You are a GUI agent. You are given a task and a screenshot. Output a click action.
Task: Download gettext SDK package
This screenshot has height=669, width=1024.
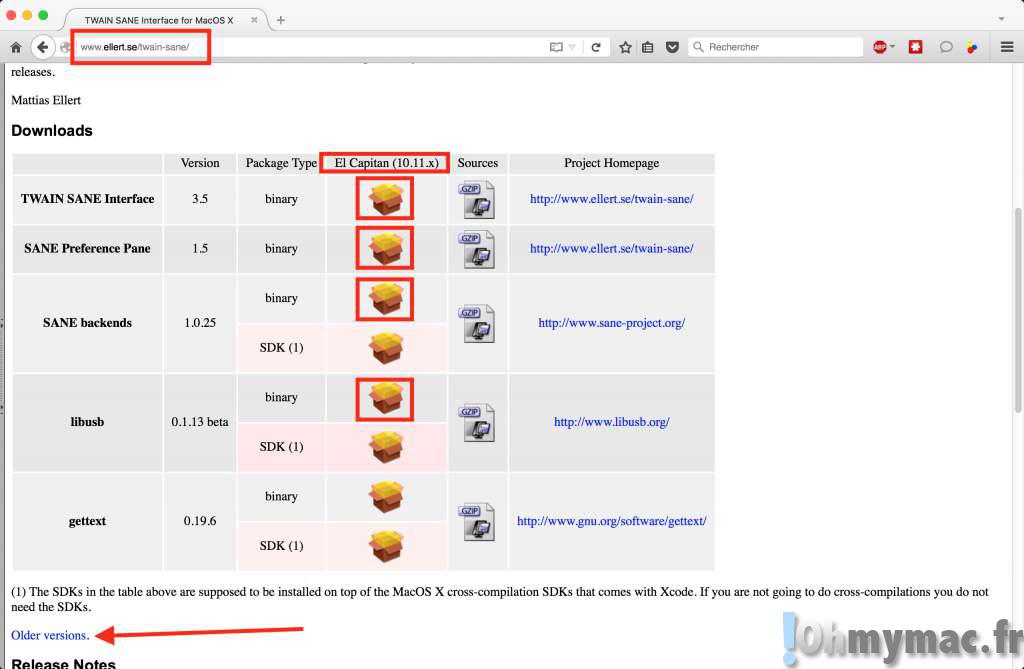pos(385,546)
